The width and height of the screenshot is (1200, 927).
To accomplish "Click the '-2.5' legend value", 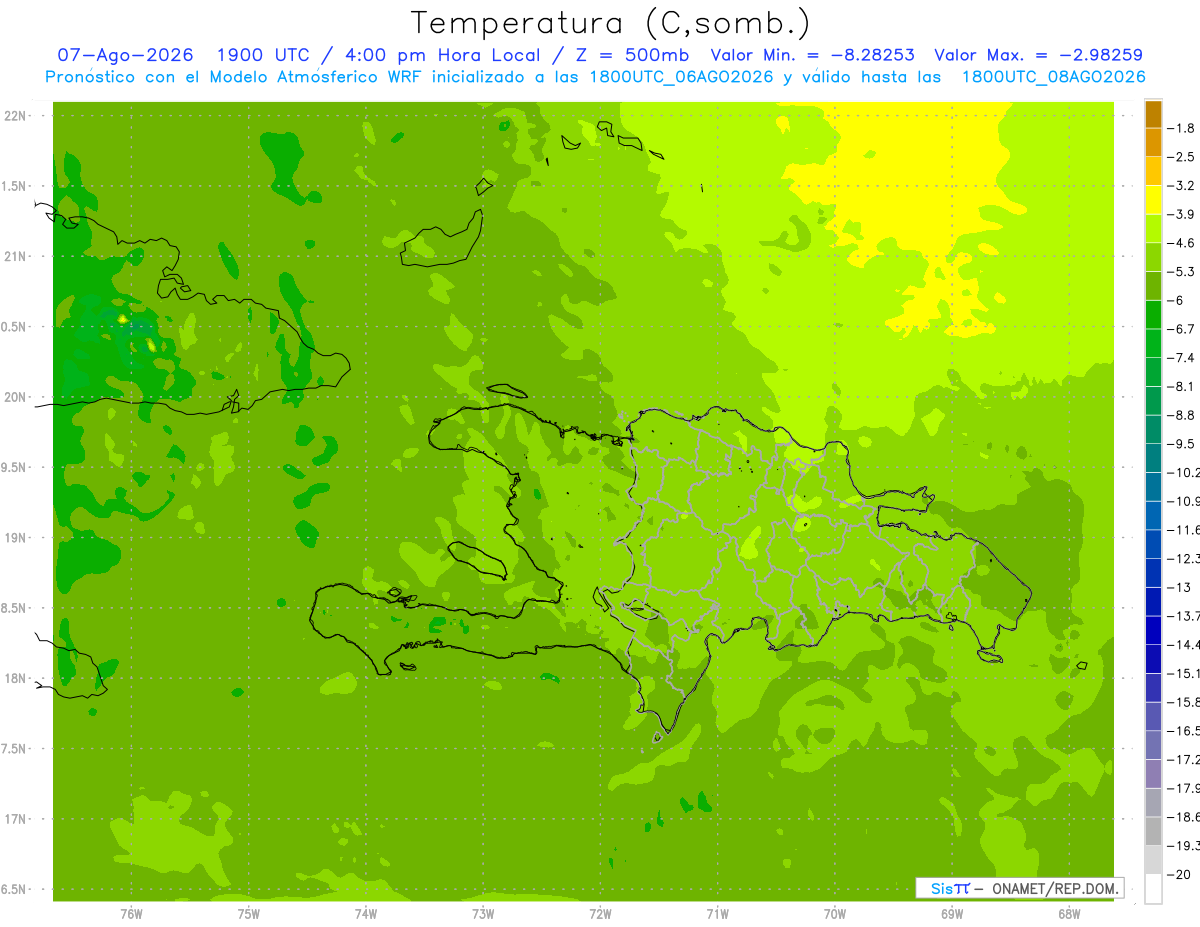I will click(x=1183, y=157).
